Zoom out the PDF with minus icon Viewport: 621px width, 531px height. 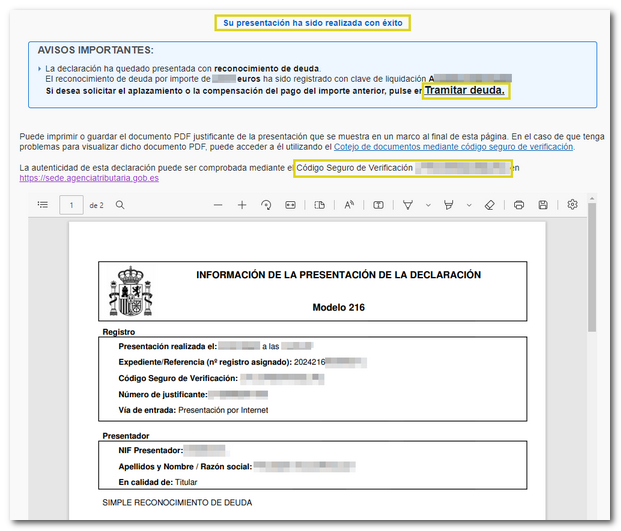(218, 205)
